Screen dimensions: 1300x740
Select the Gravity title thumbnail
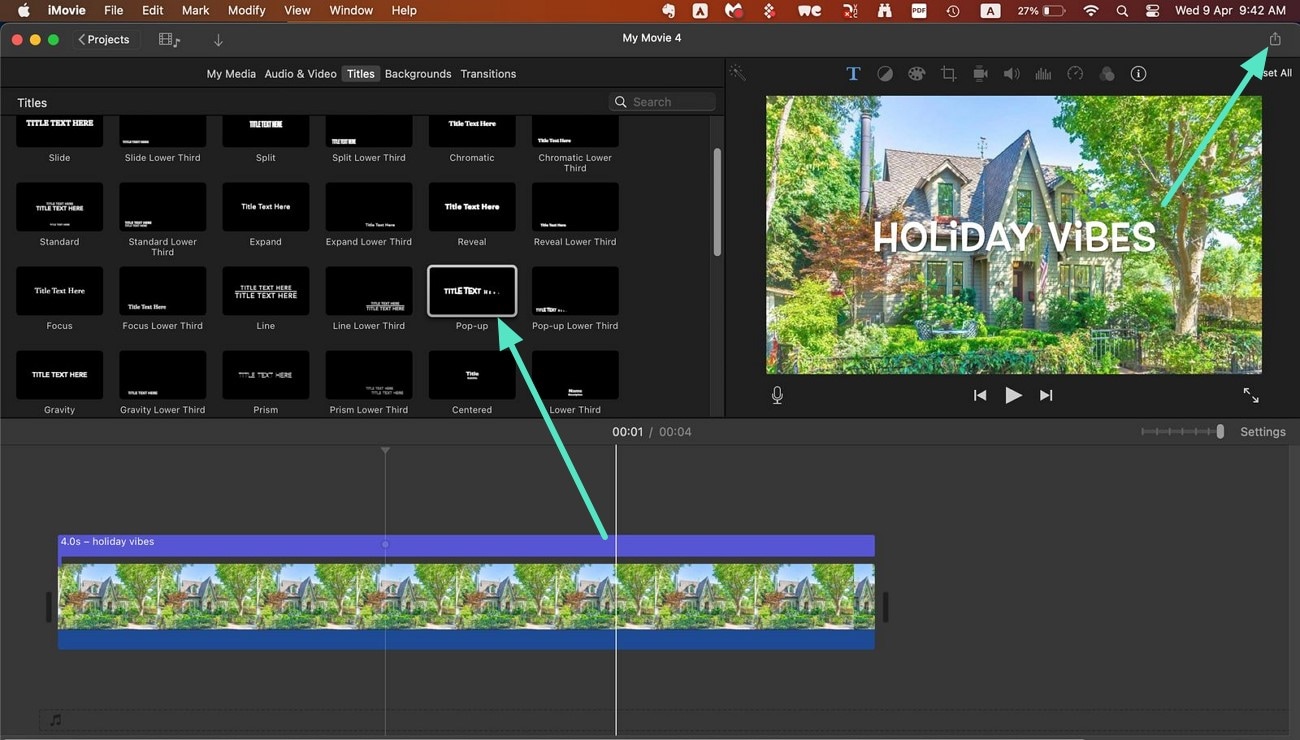coord(59,375)
